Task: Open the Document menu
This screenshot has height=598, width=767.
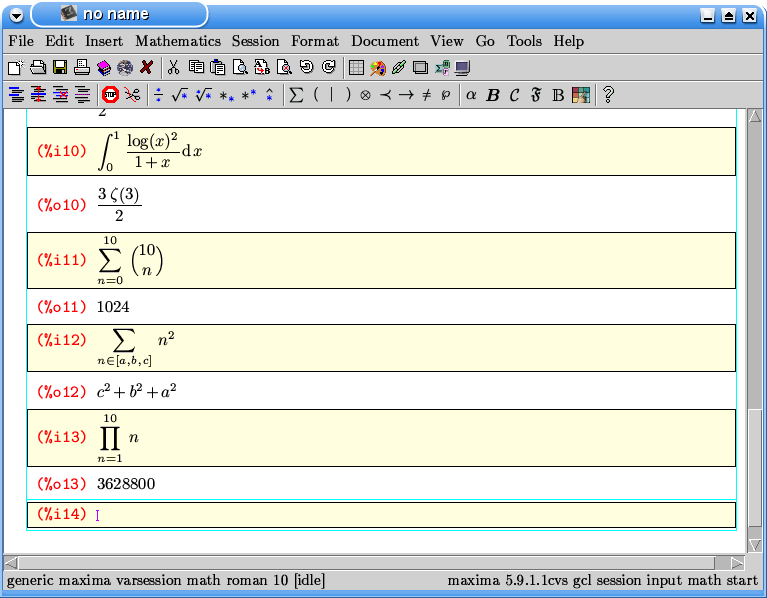Action: [385, 41]
